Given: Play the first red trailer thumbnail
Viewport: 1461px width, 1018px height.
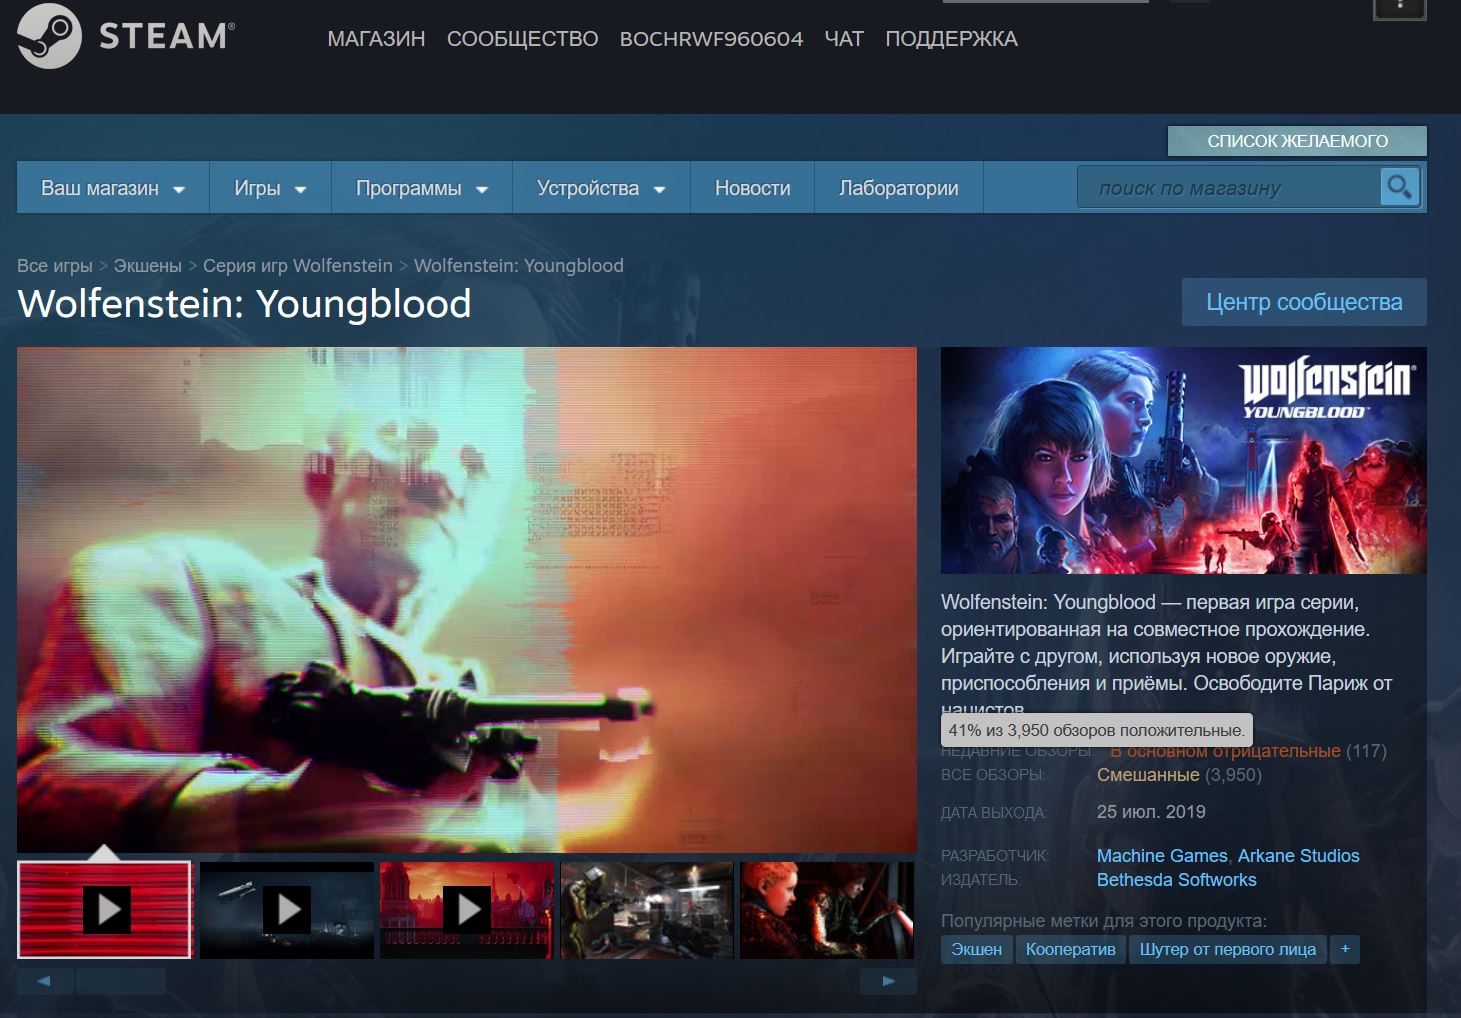Looking at the screenshot, I should tap(105, 910).
